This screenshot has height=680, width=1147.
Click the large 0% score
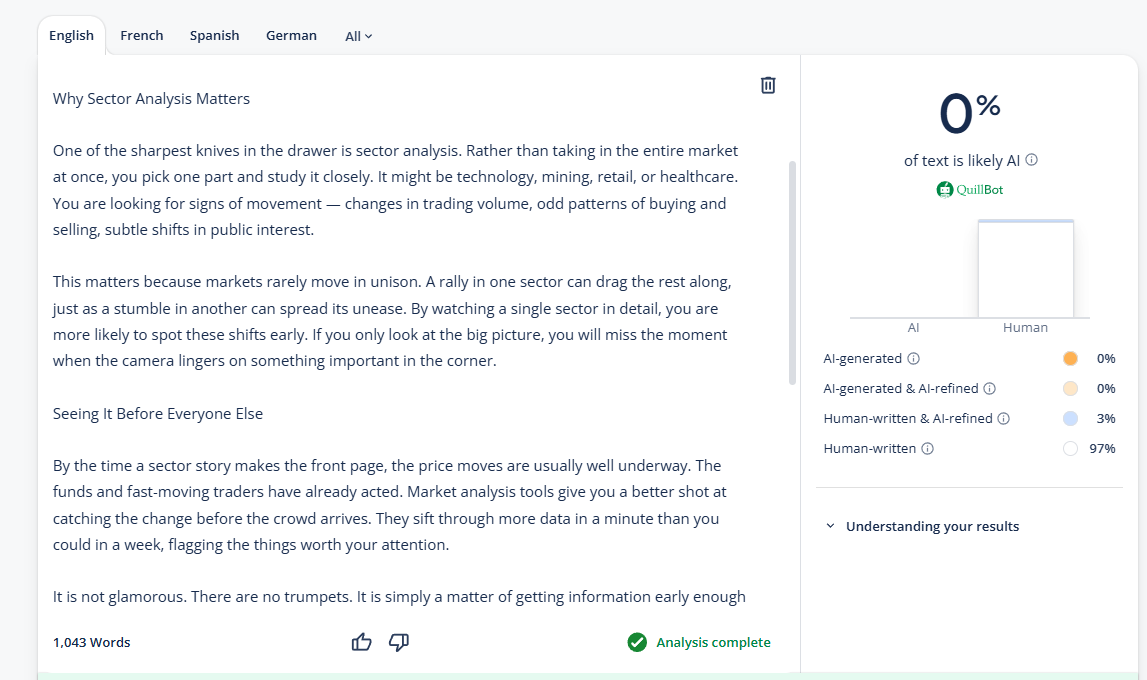pos(969,113)
